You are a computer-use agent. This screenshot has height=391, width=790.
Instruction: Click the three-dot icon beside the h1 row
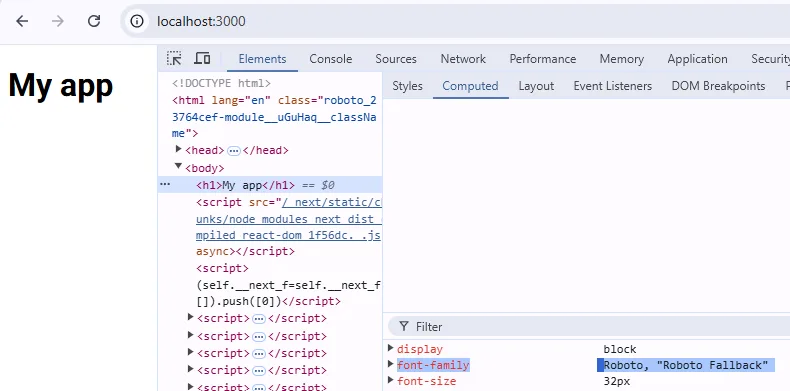point(165,184)
